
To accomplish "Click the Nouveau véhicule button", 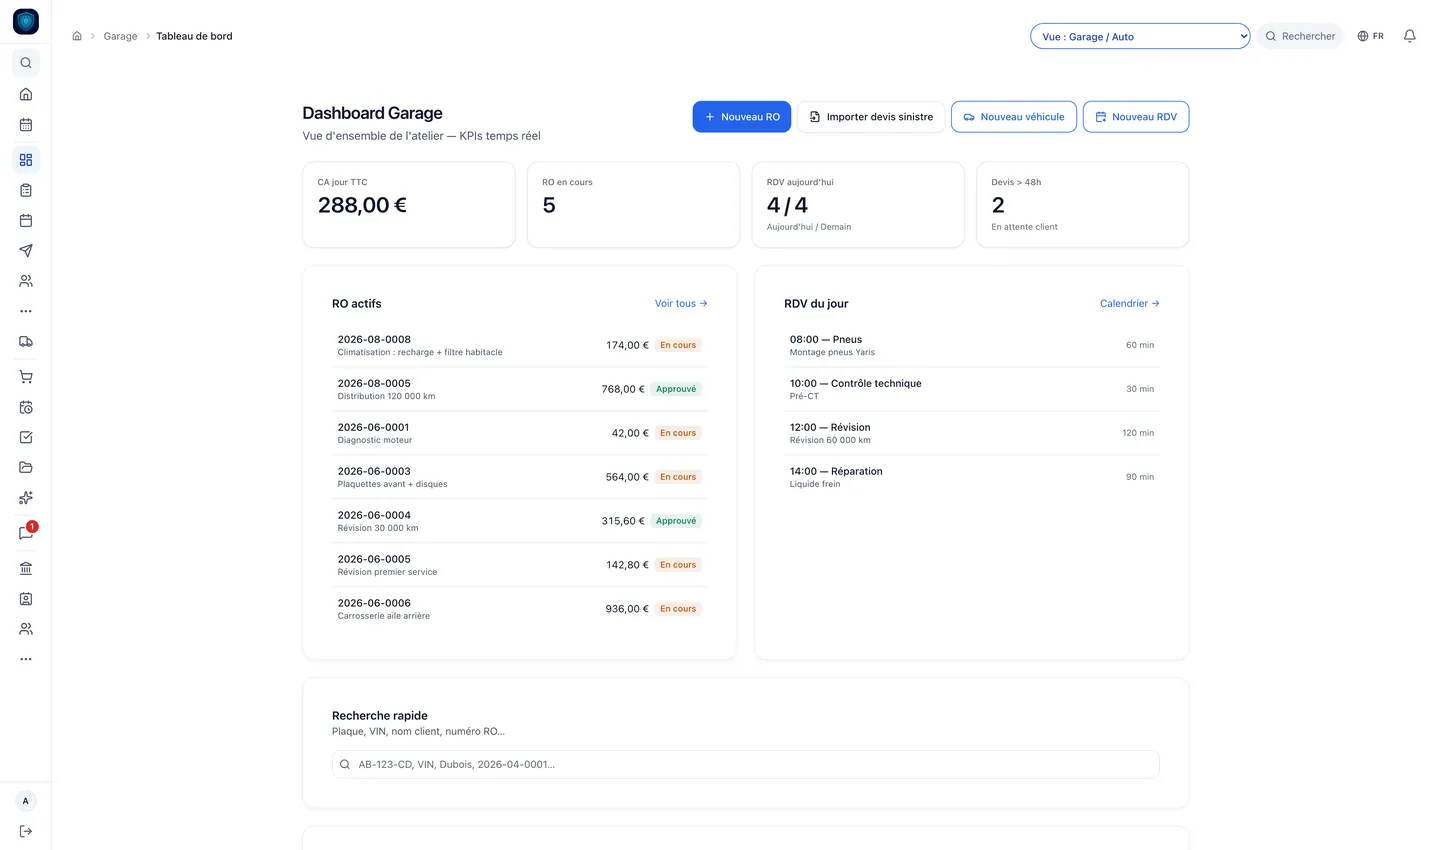I will click(x=1014, y=117).
